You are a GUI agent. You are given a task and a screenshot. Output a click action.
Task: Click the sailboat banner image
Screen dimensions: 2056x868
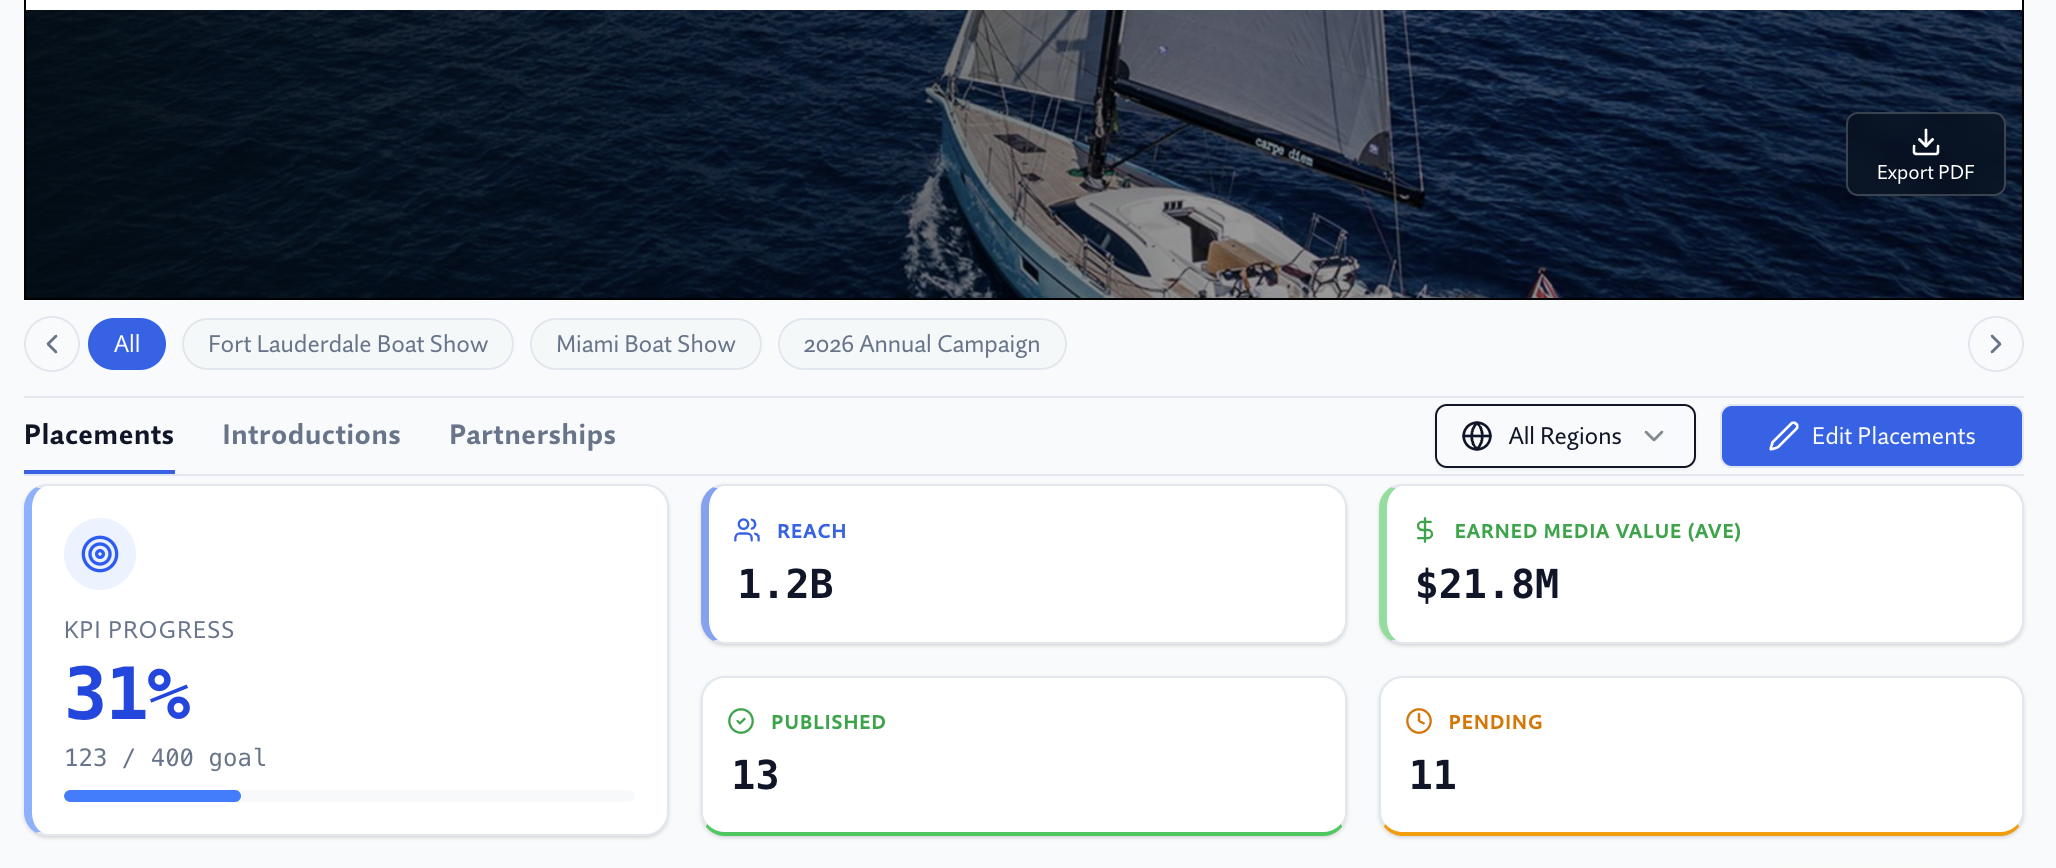pyautogui.click(x=1024, y=150)
